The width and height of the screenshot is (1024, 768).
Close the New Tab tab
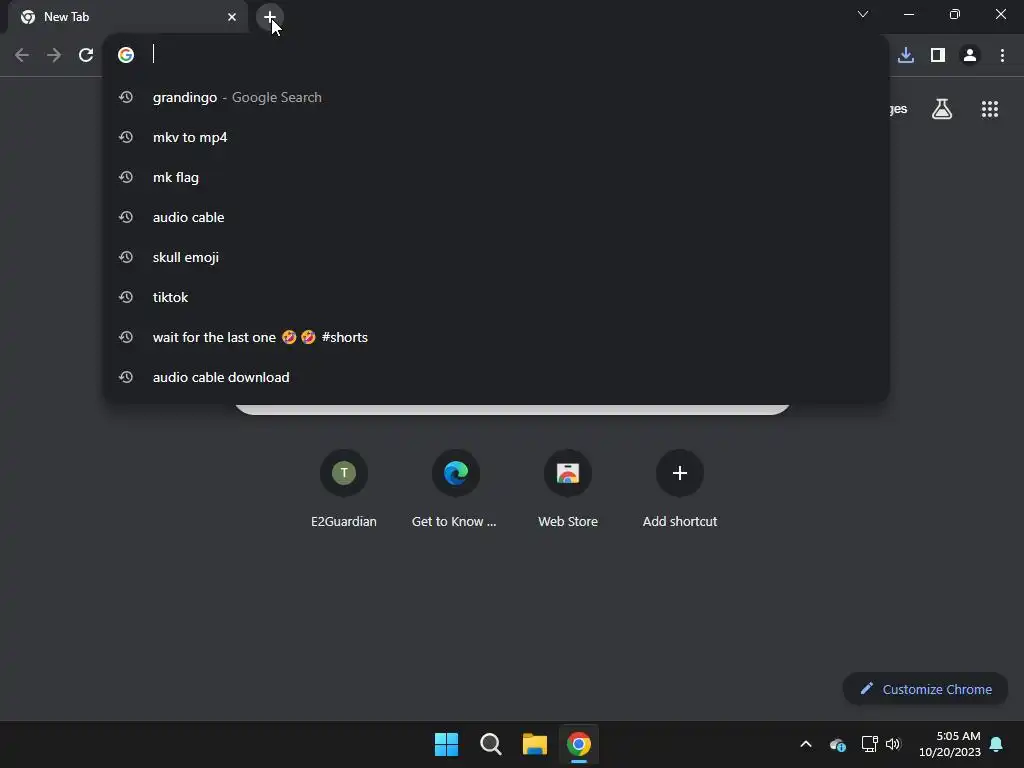(232, 17)
